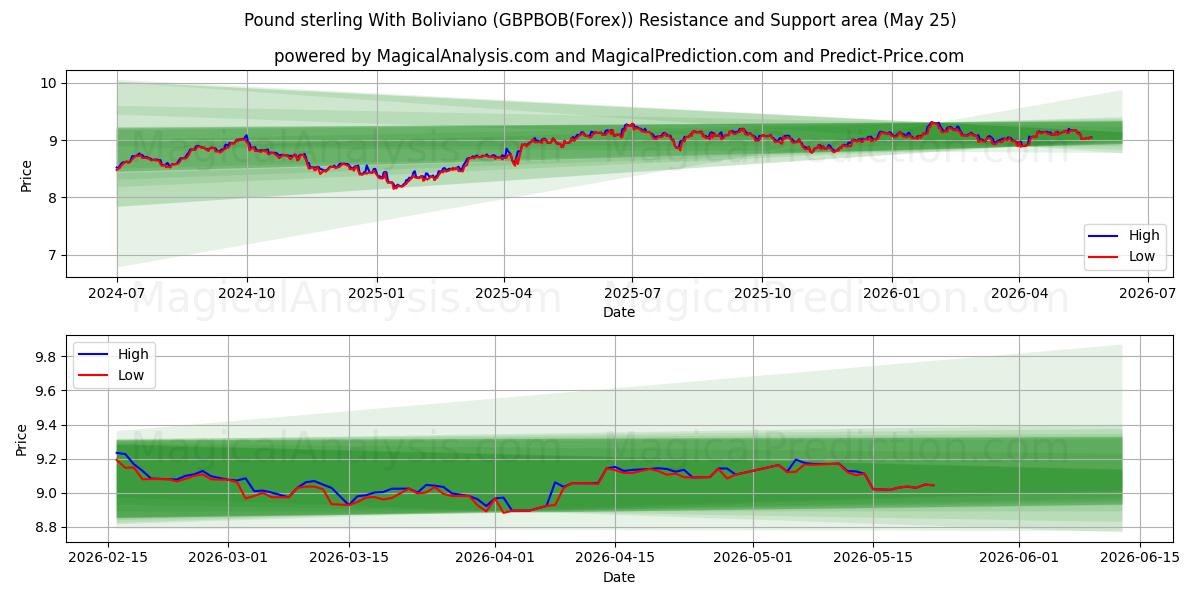Image resolution: width=1200 pixels, height=600 pixels.
Task: Click the '2026-02-15' lower x-axis label
Action: click(108, 559)
